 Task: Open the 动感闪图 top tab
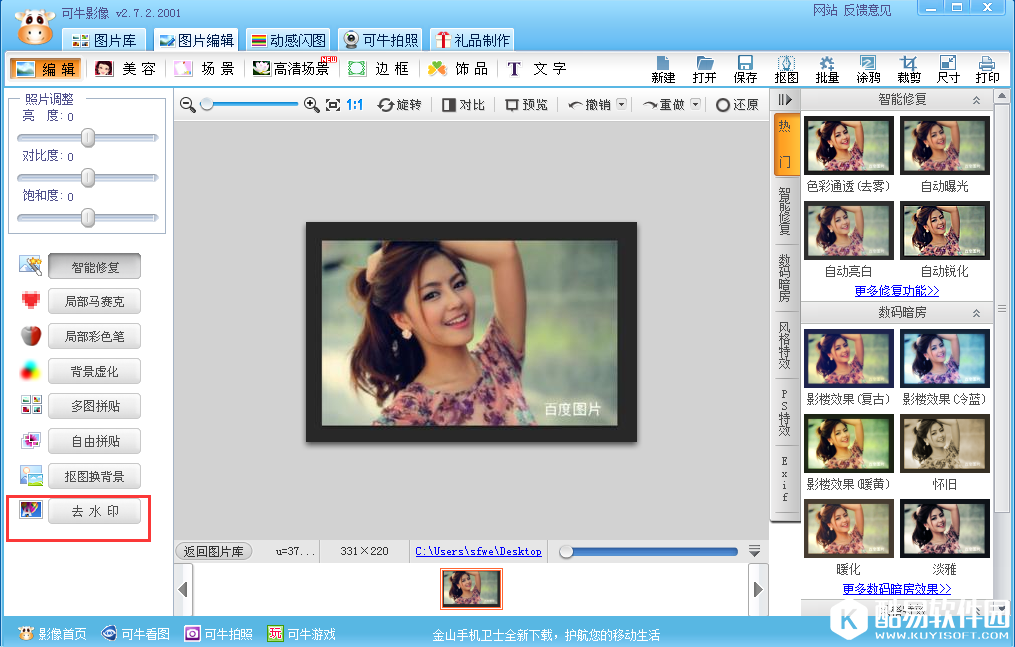tap(288, 40)
